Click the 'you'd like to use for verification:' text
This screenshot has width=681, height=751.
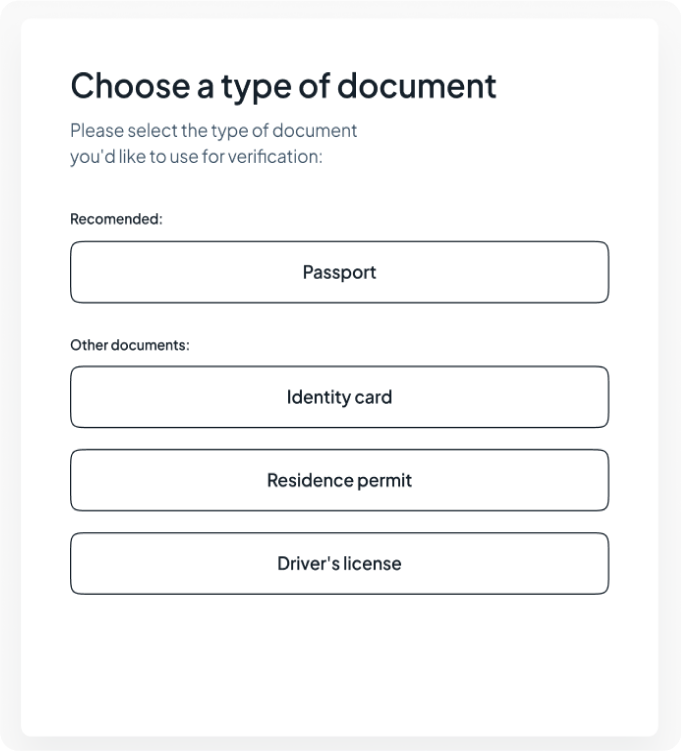tap(196, 157)
